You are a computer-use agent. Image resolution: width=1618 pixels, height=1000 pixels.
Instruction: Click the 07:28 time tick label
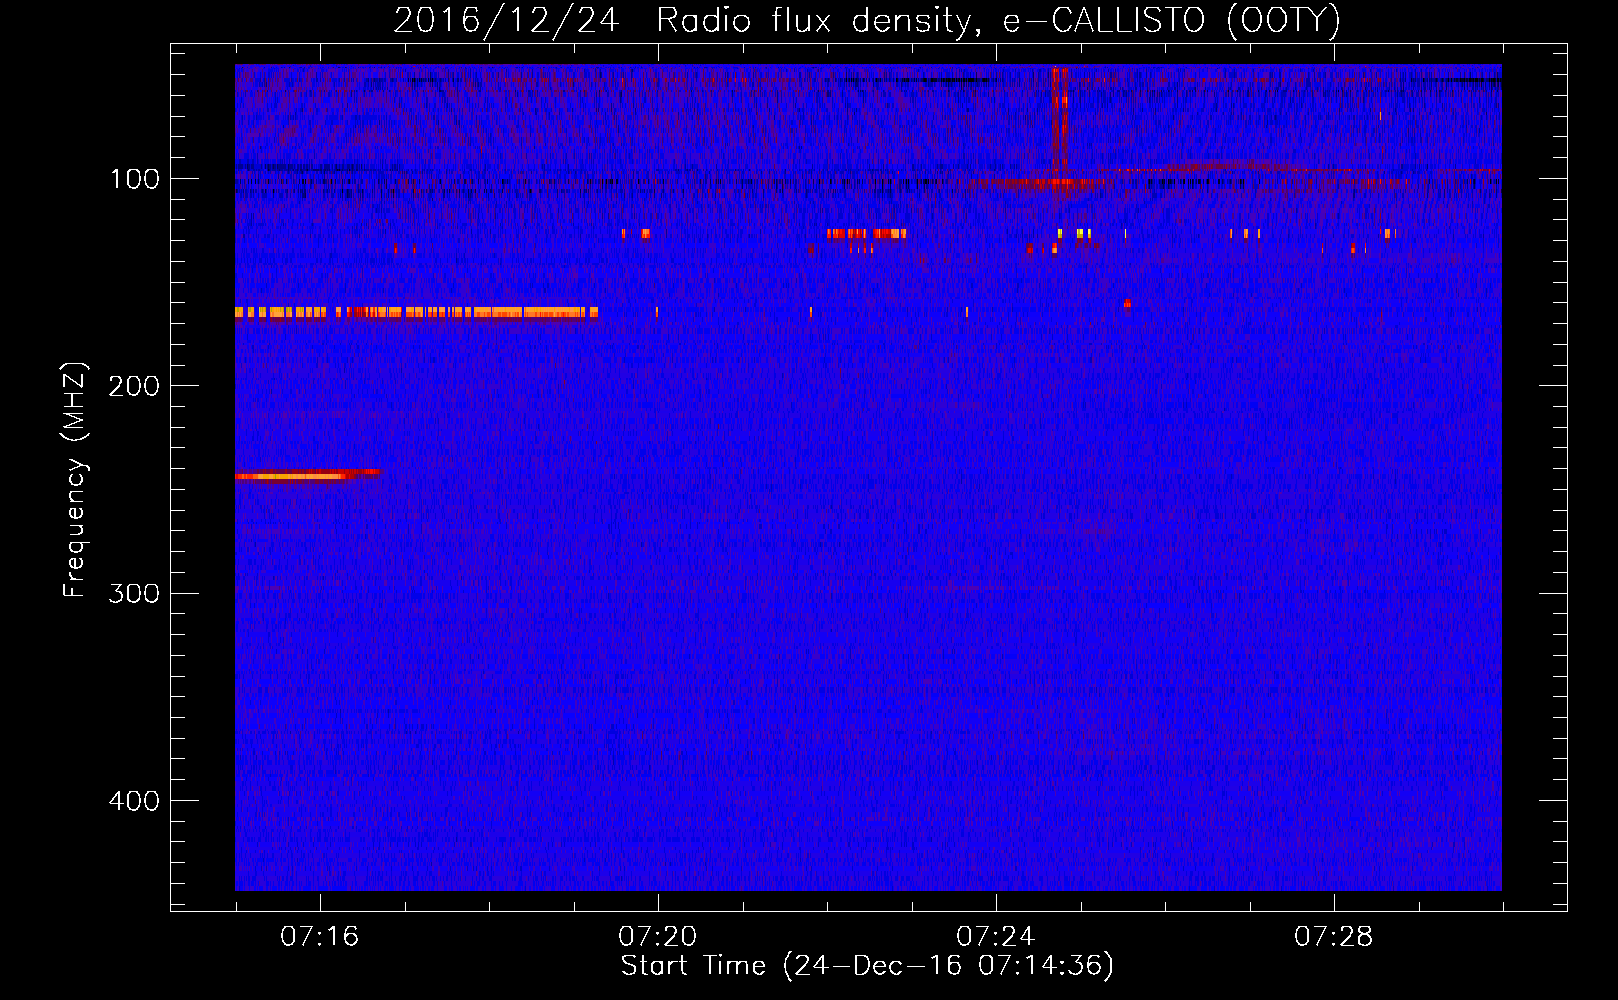[1334, 936]
